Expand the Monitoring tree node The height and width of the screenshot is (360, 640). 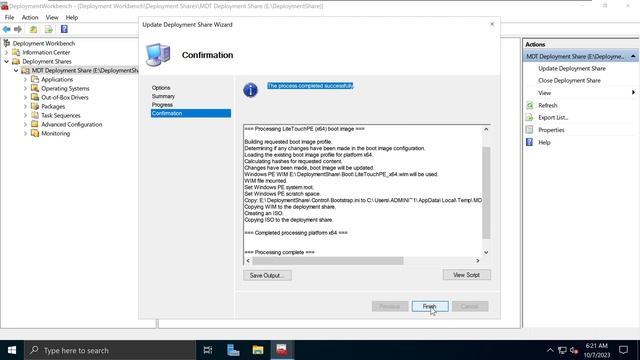[x=25, y=133]
